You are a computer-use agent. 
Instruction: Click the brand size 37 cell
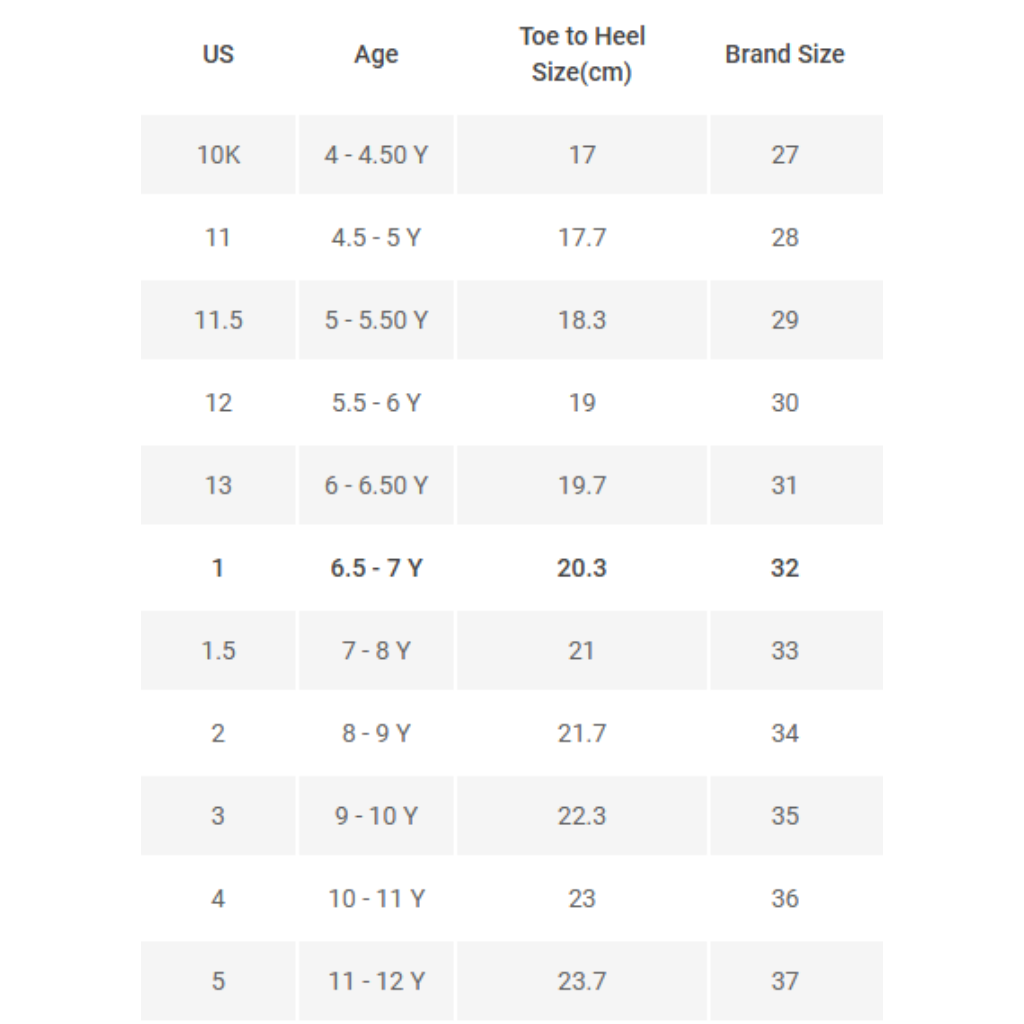click(785, 981)
